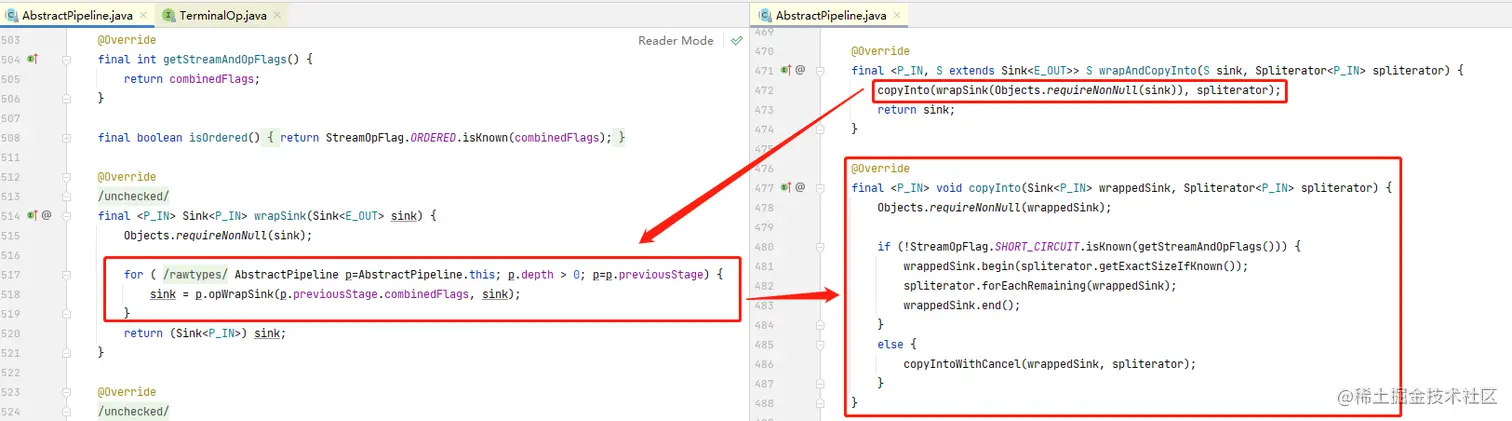
Task: Click the Reader Mode label
Action: point(676,41)
